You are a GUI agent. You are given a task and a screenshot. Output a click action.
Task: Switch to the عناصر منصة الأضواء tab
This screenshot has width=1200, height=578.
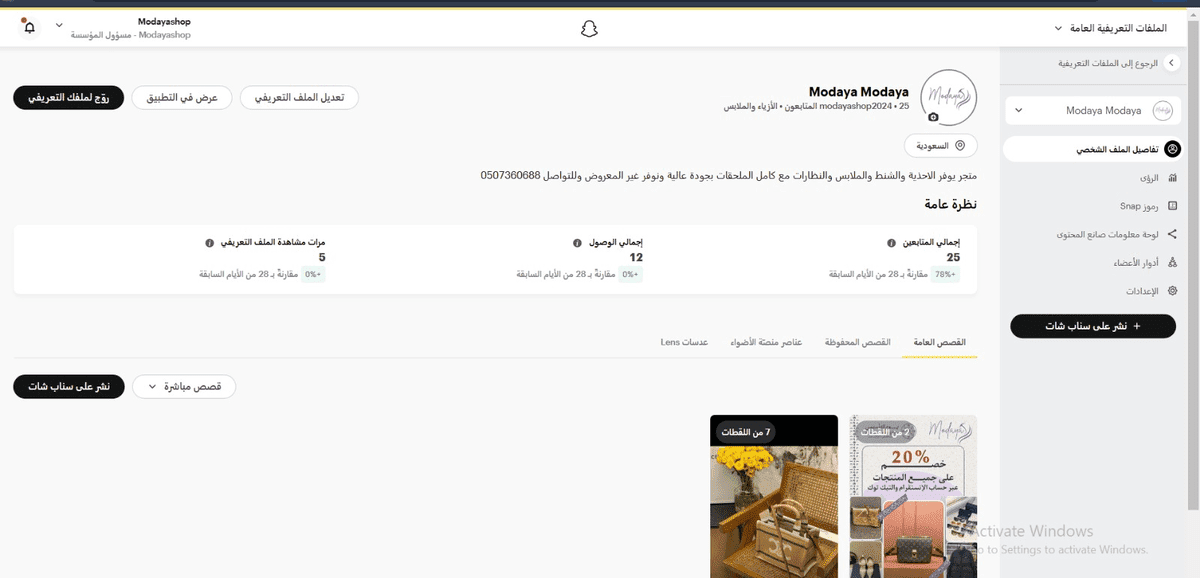764,342
